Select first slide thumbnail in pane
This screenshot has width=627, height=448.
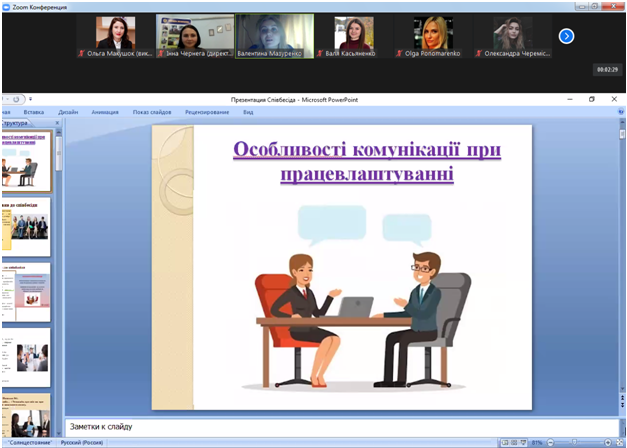[27, 161]
